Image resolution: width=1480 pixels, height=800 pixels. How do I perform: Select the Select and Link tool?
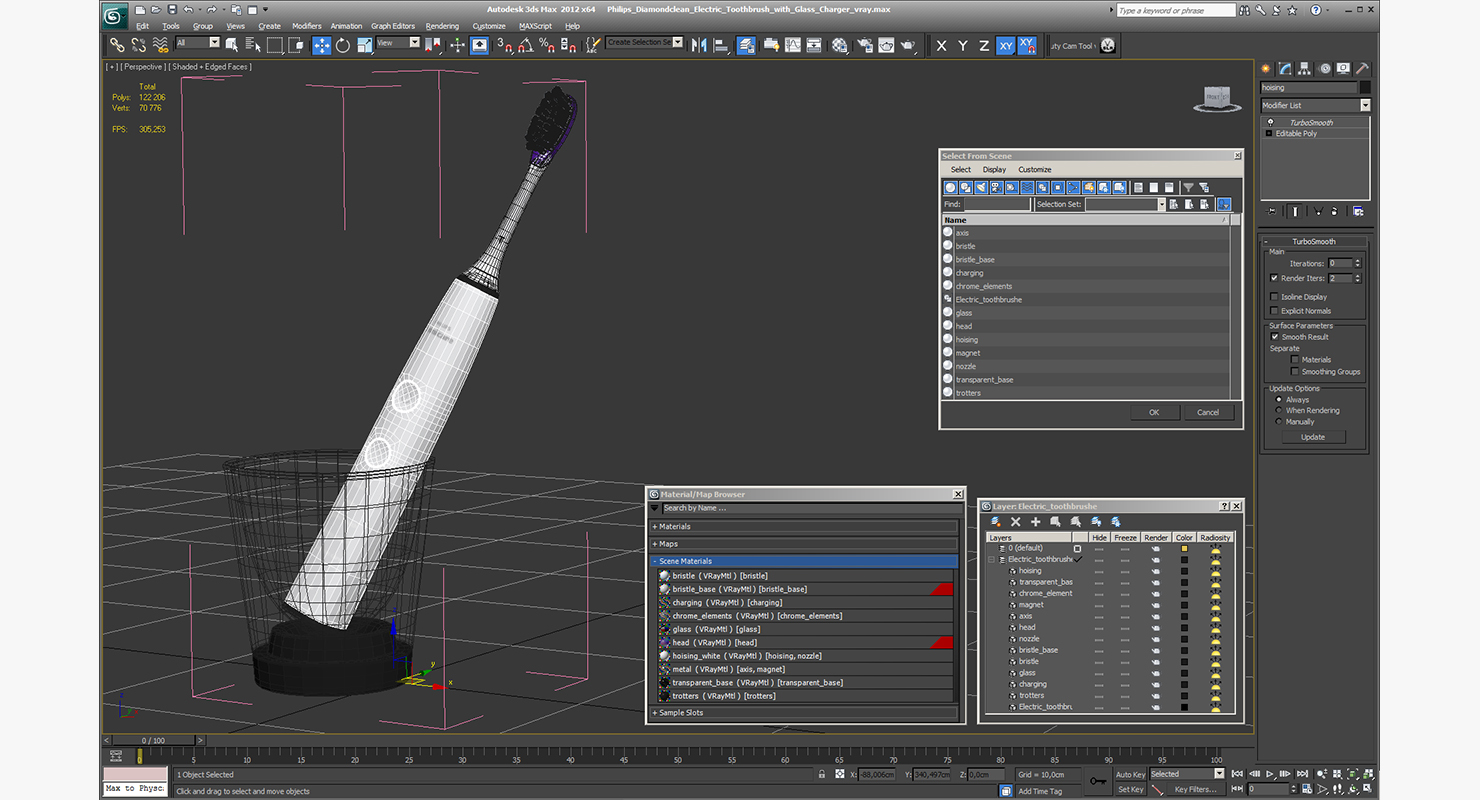(117, 45)
